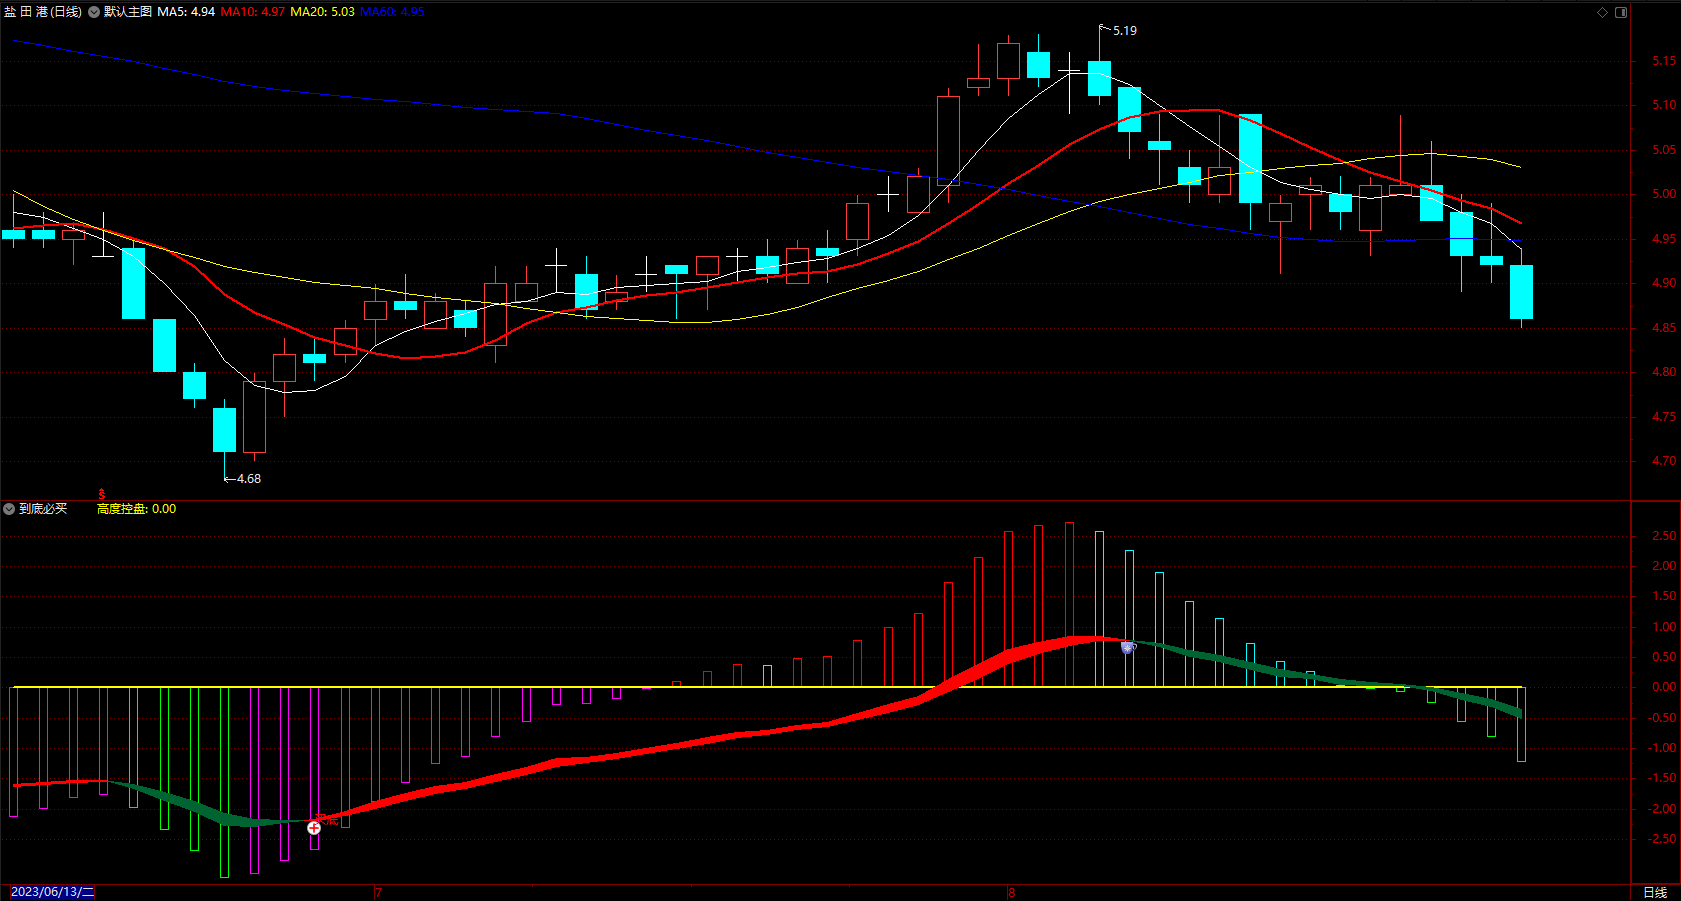Click the red S signal marker
Image resolution: width=1681 pixels, height=901 pixels.
tap(102, 495)
